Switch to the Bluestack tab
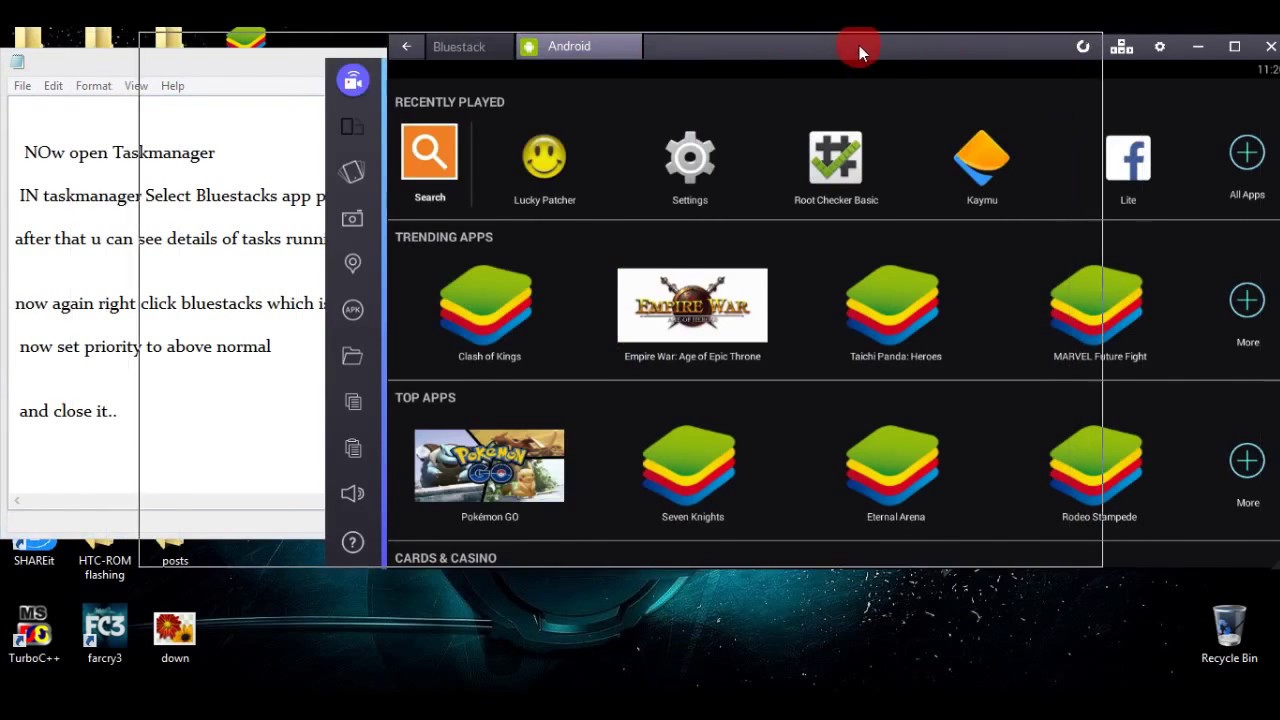Viewport: 1280px width, 720px height. coord(470,47)
